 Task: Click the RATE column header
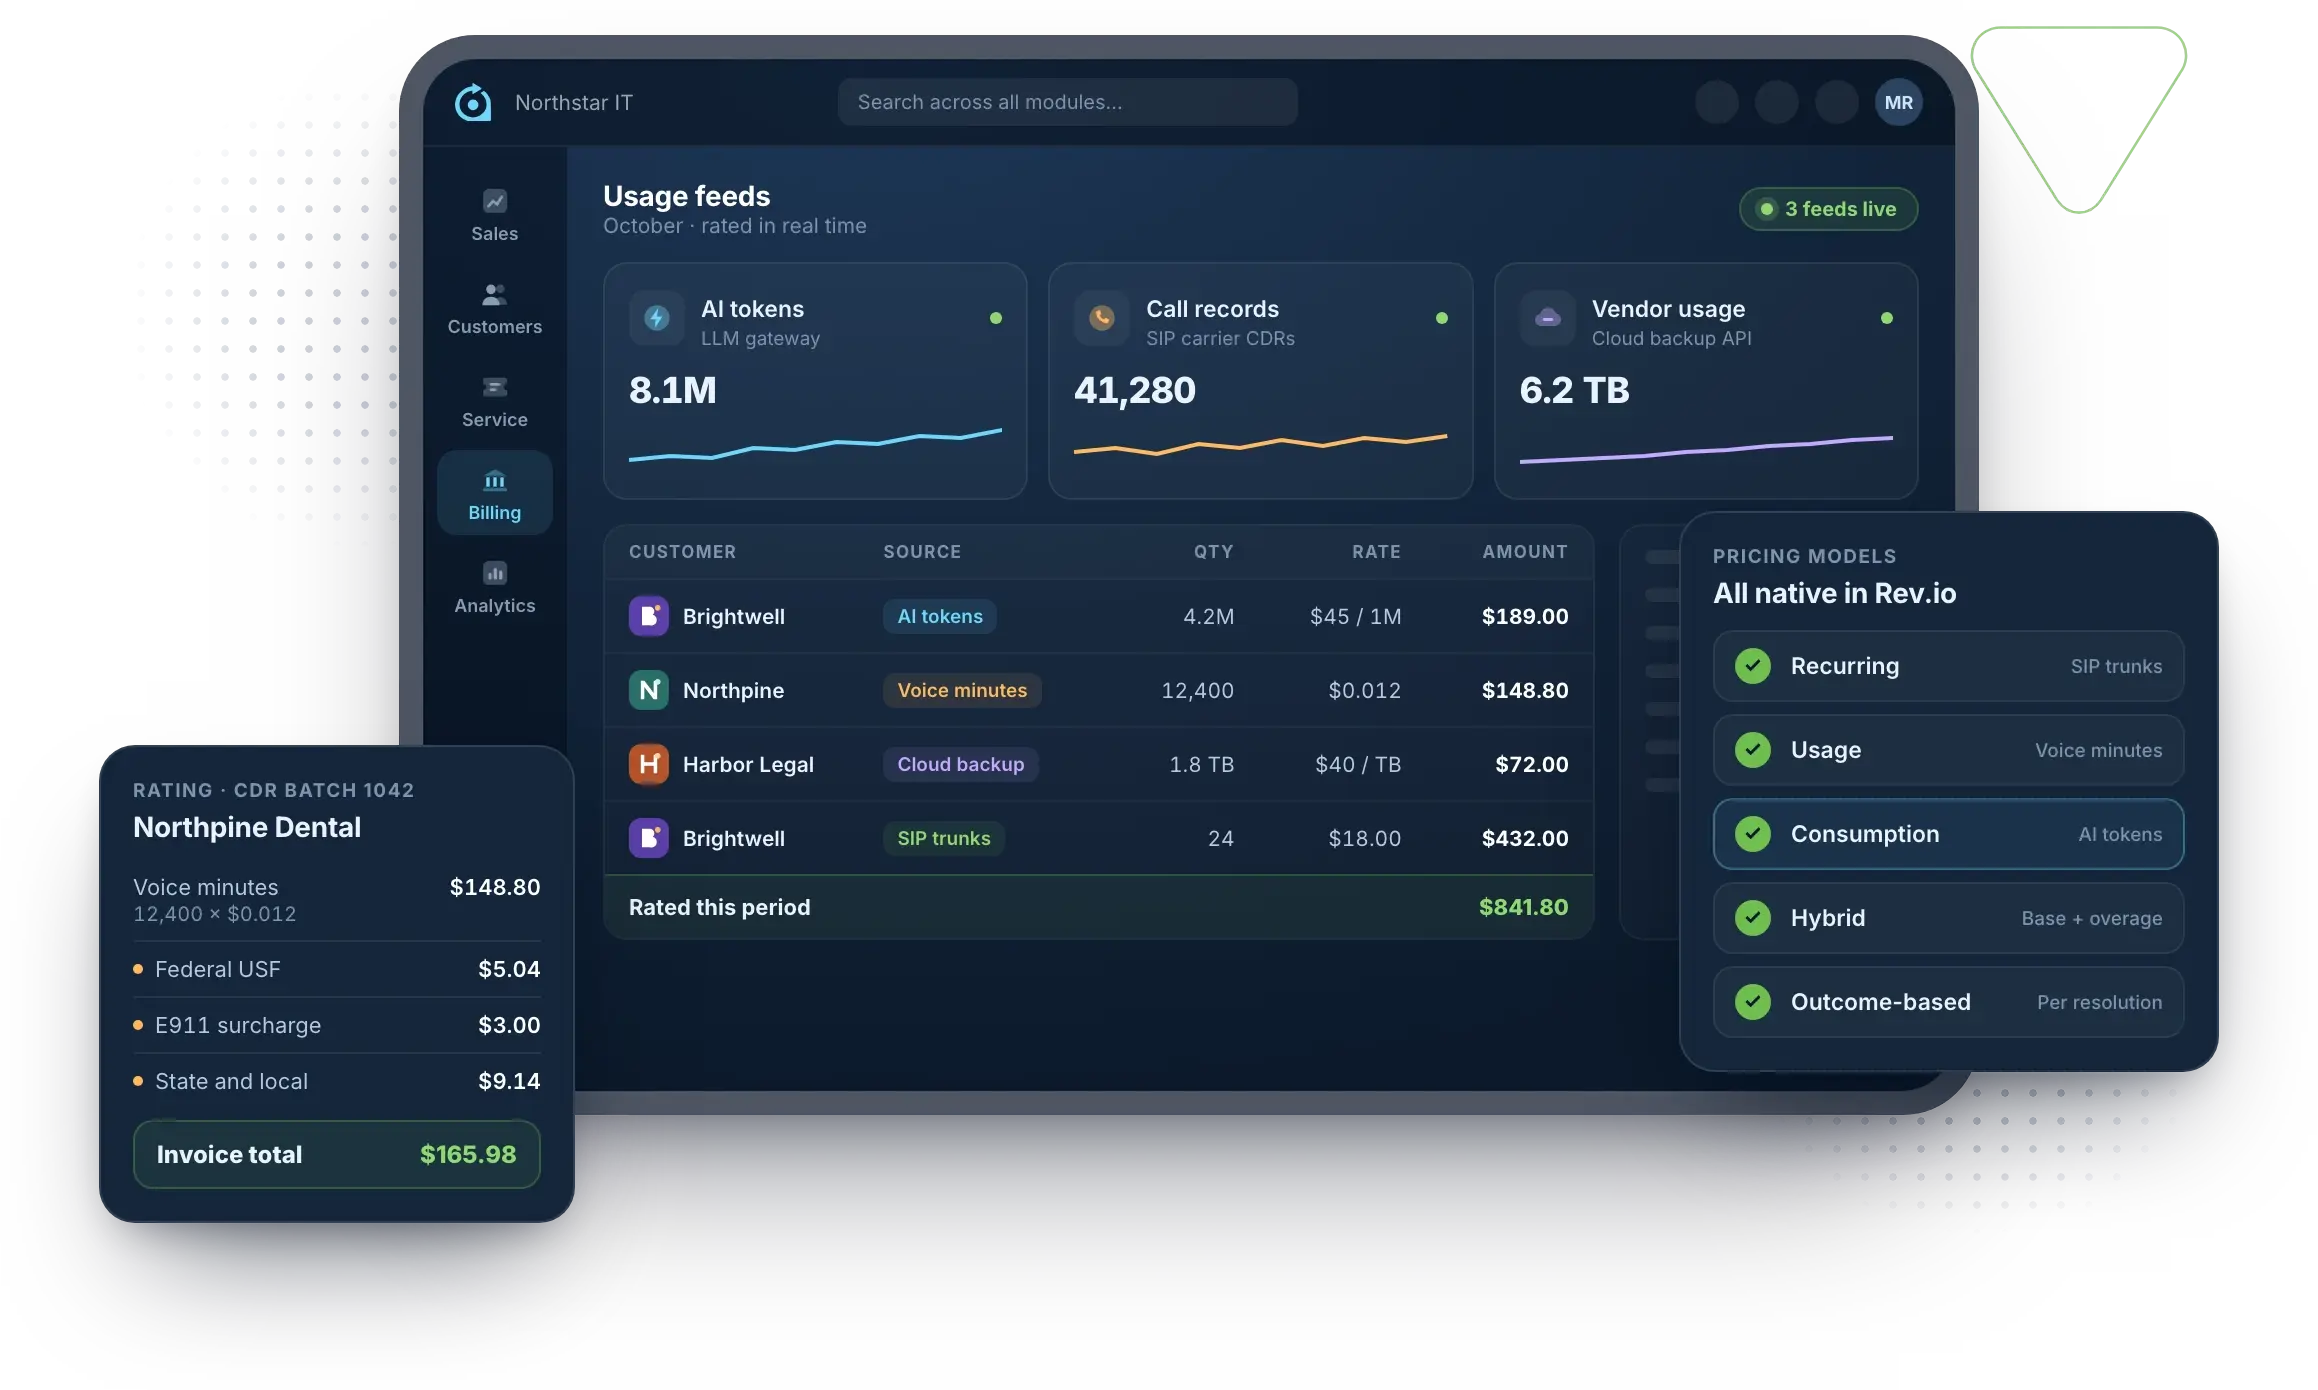1376,551
